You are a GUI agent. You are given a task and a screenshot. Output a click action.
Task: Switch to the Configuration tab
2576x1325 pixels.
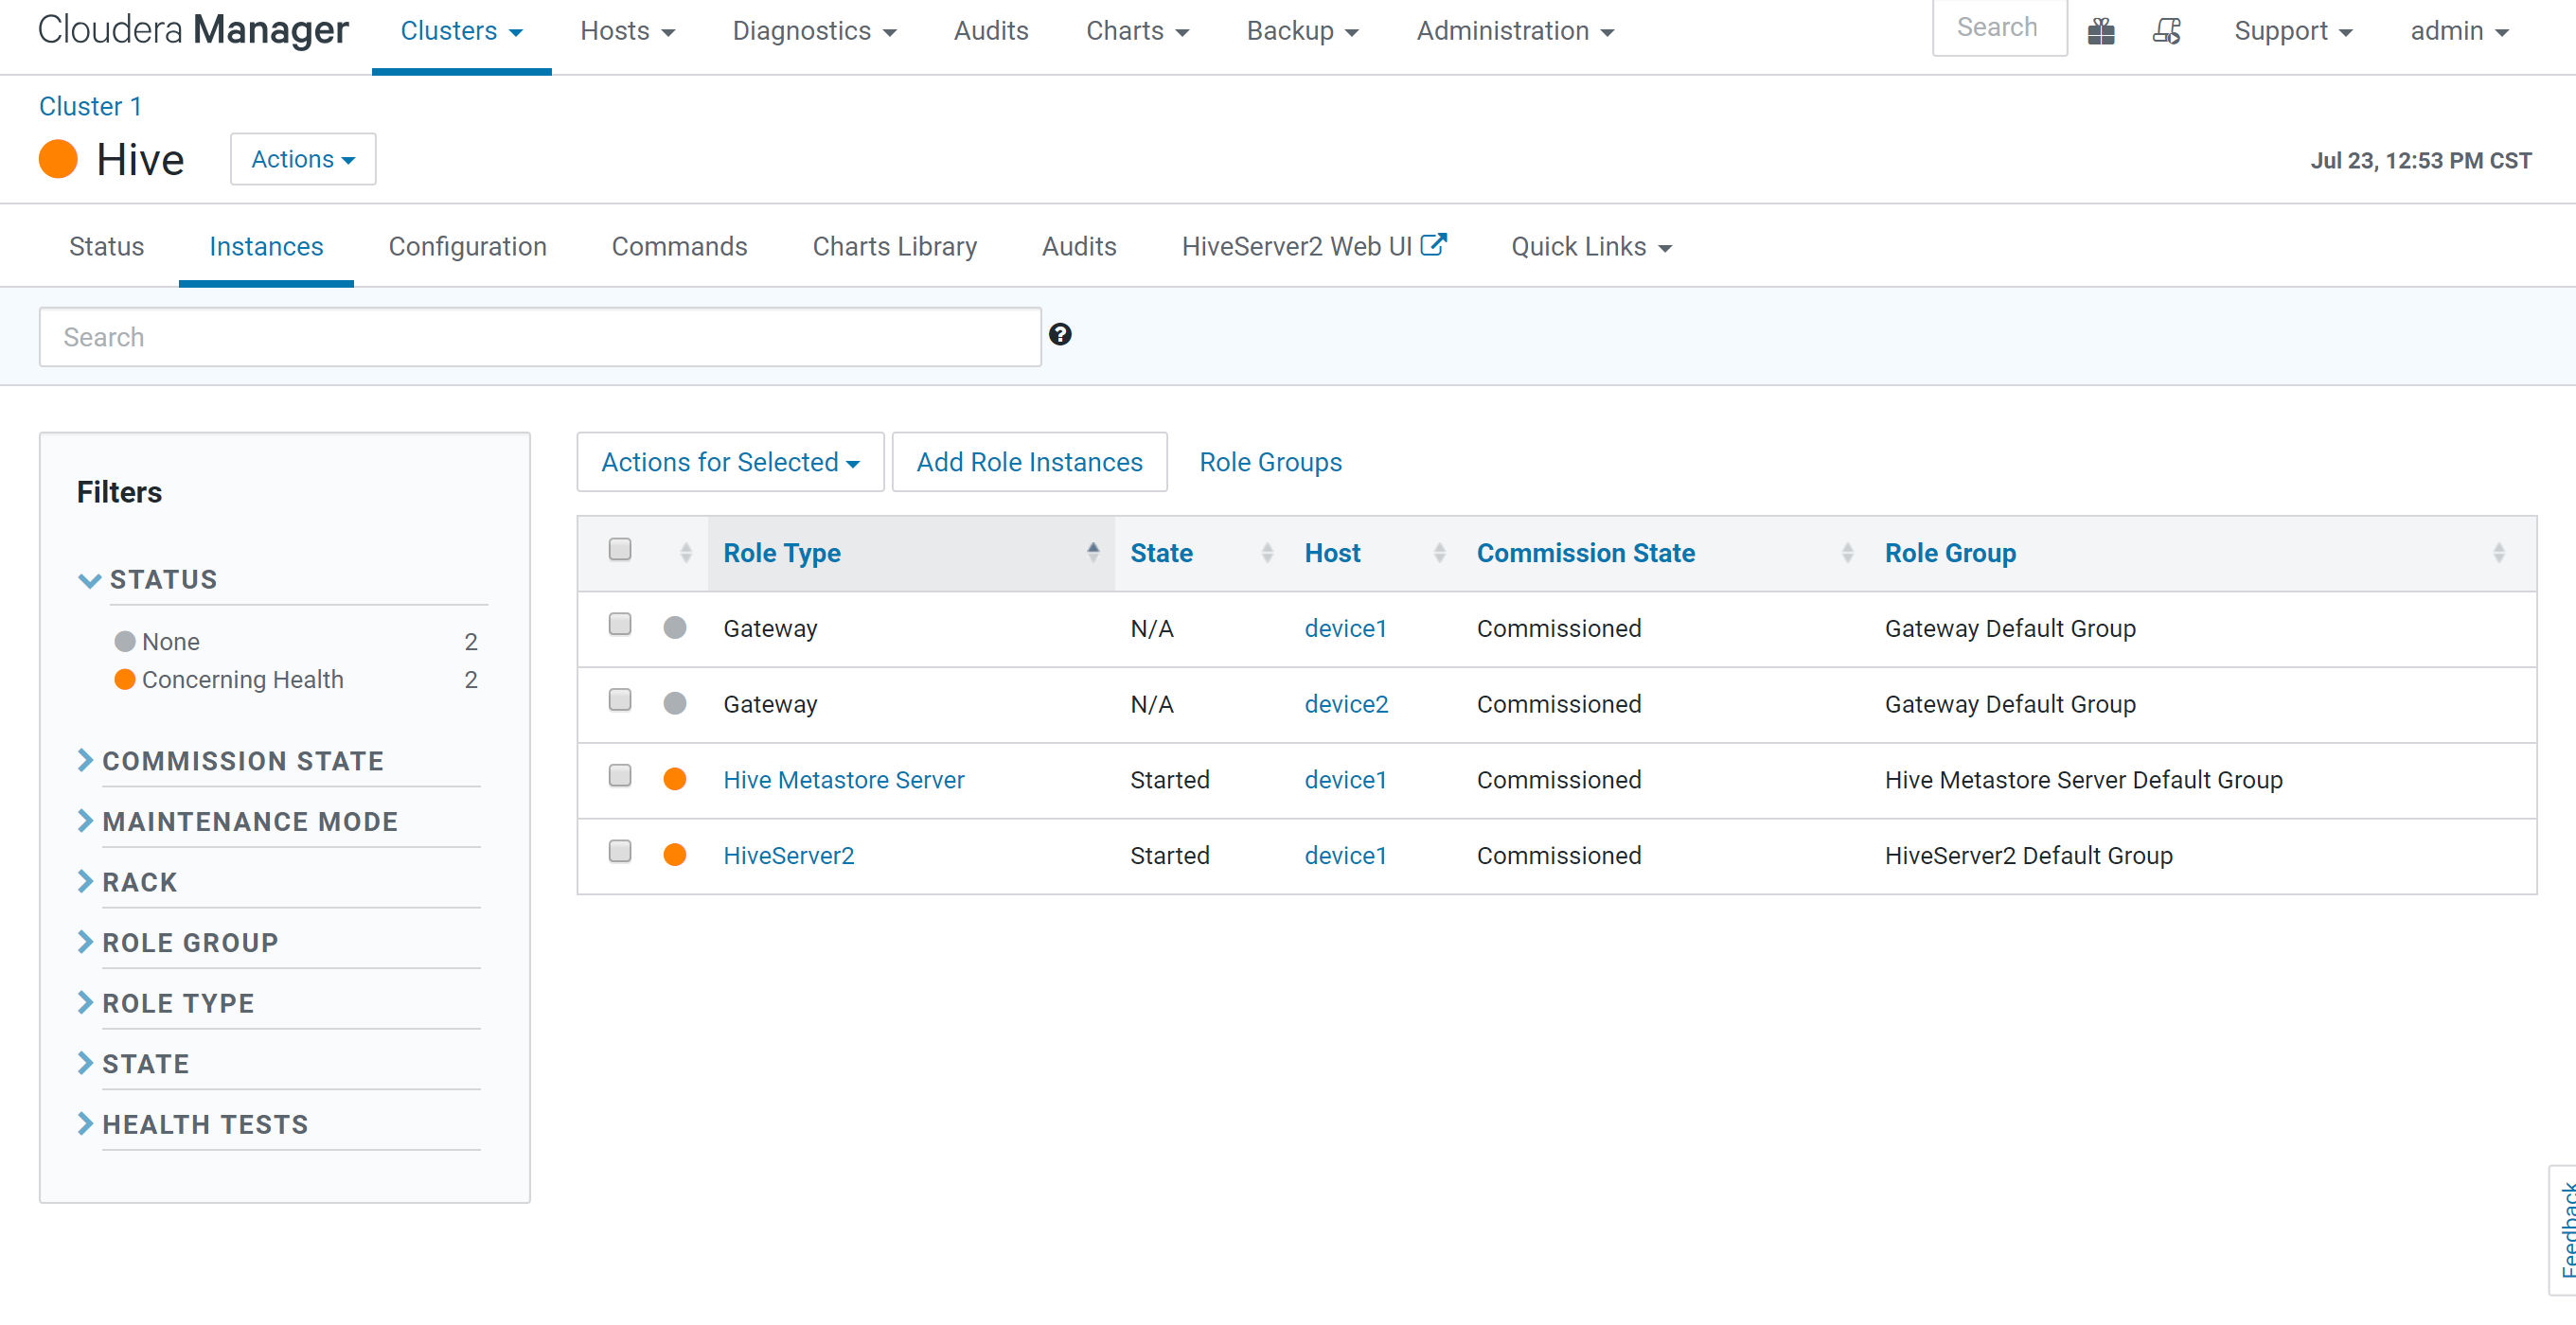[467, 246]
